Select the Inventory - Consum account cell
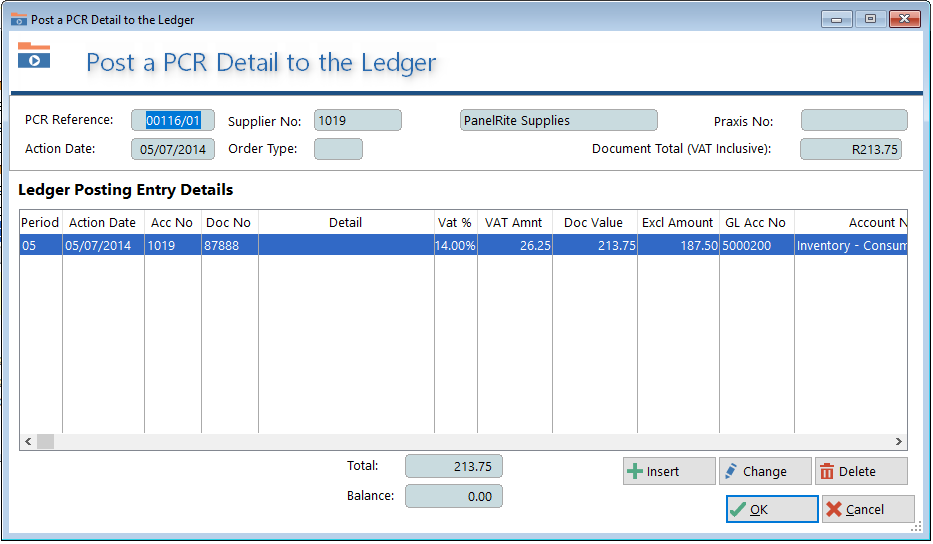Screen dimensions: 933x544 [x=851, y=245]
